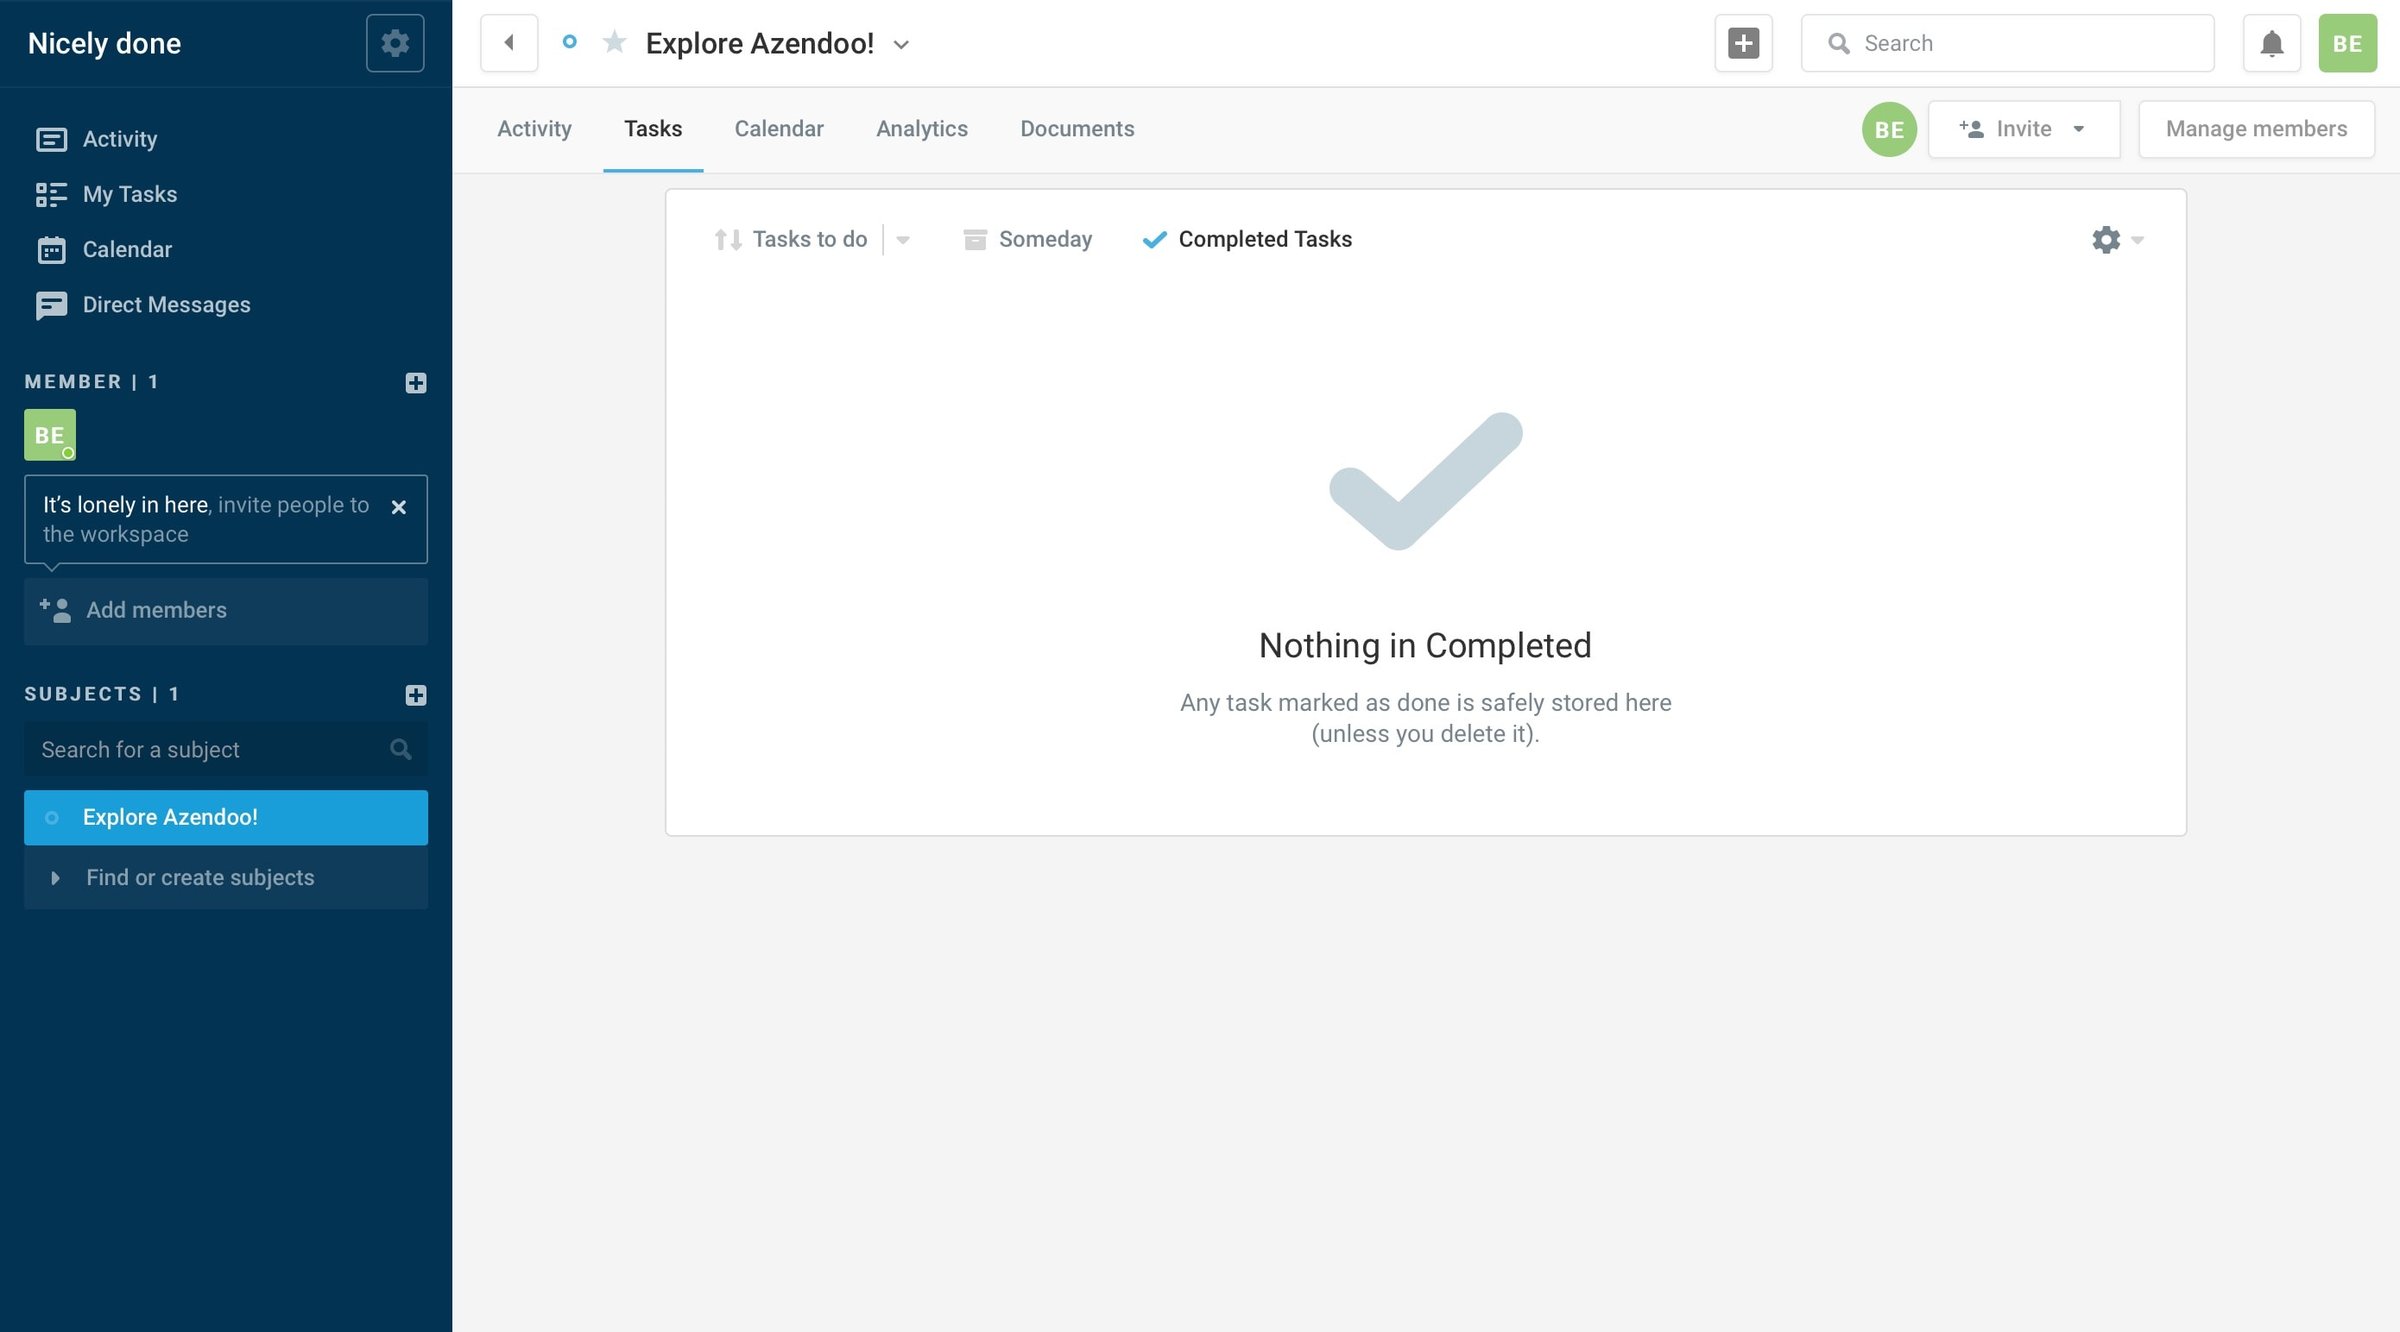Switch to the Calendar tab

[779, 129]
